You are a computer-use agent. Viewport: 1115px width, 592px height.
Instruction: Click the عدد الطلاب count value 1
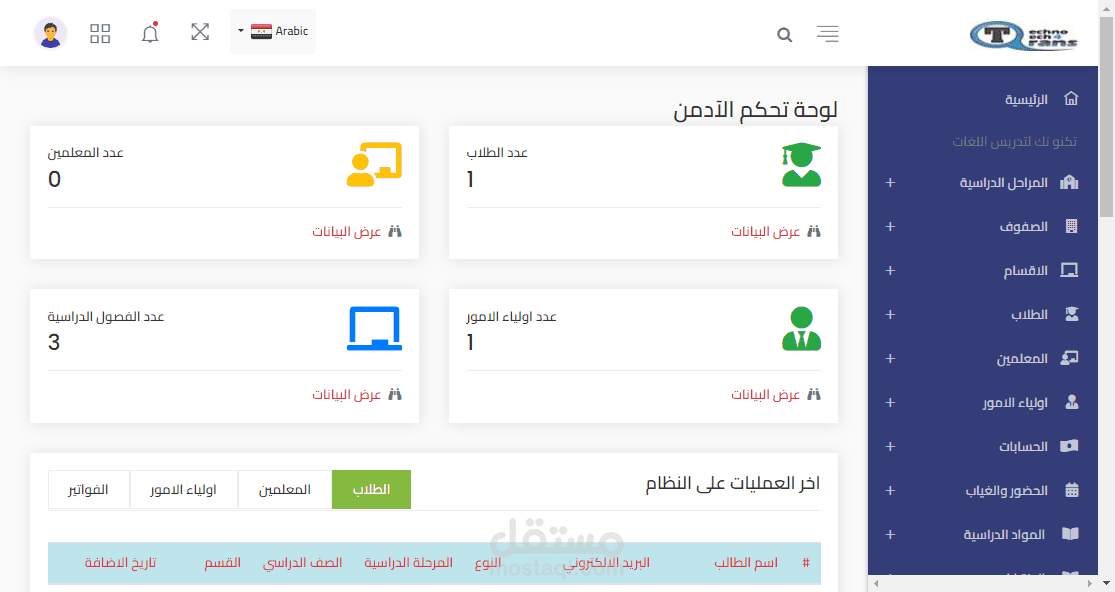[470, 180]
